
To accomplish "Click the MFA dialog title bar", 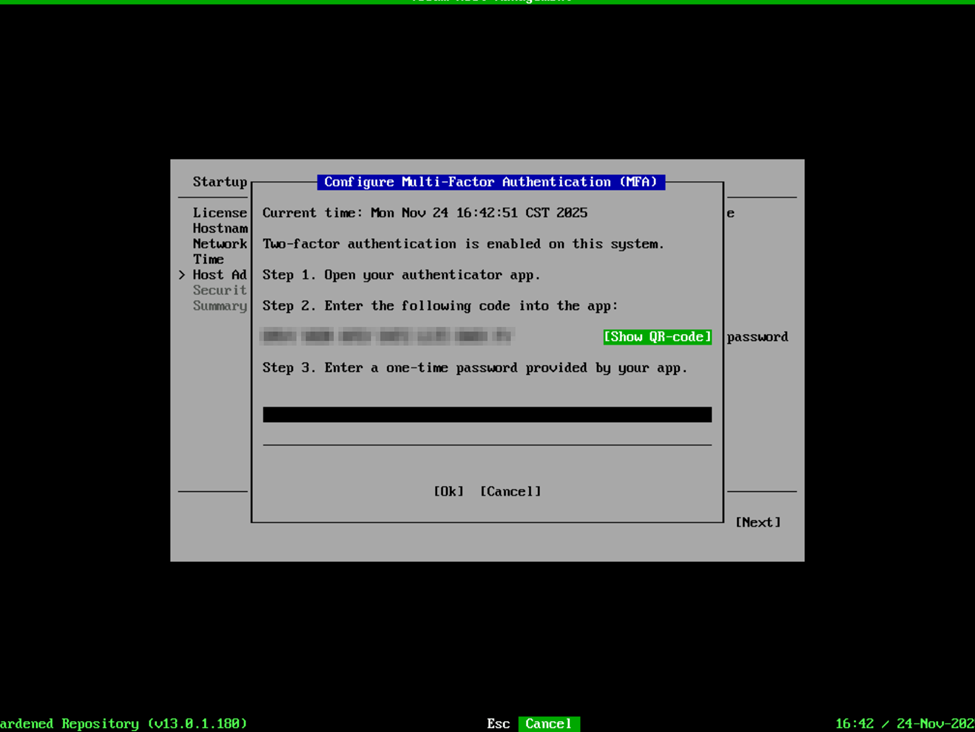I will click(490, 182).
